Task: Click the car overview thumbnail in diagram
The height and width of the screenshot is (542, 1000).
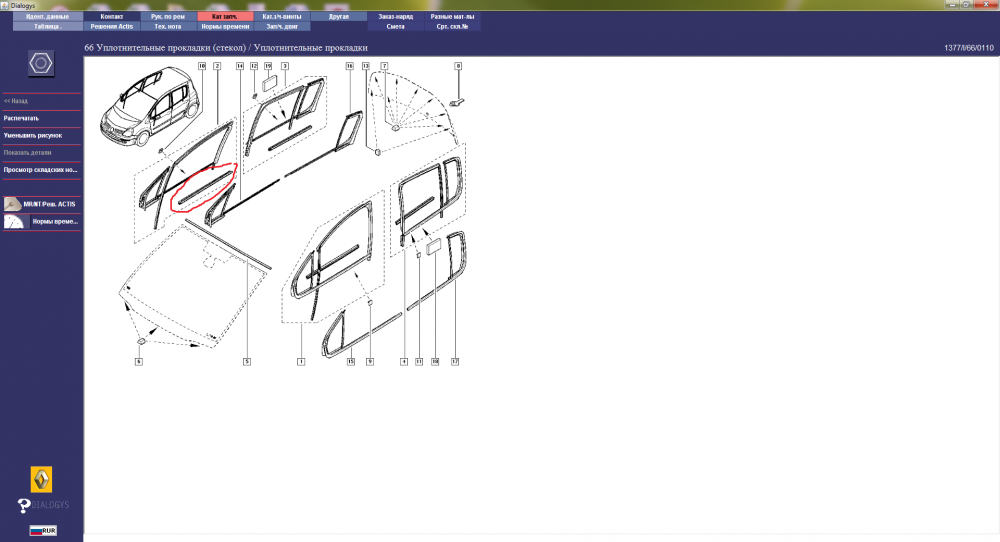Action: click(x=150, y=107)
